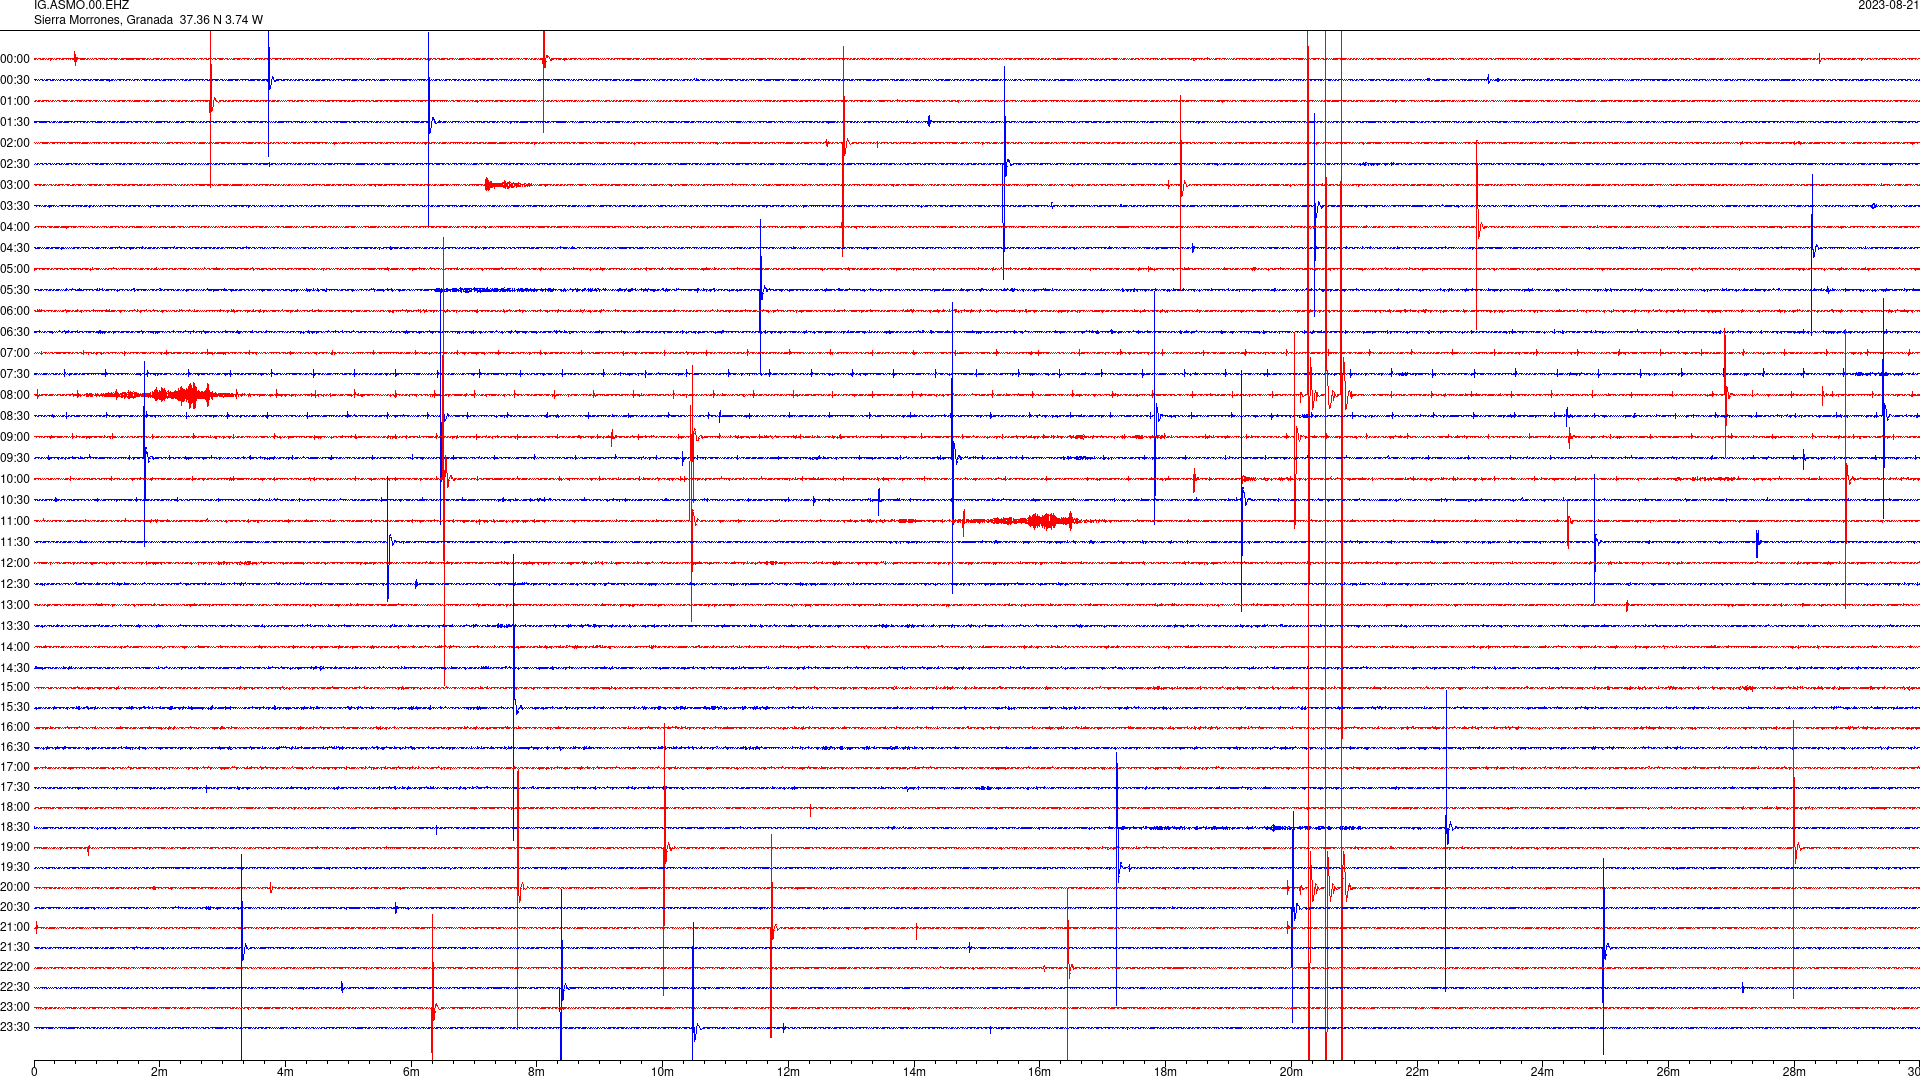
Task: Select the 08:00 time row label
Action: [x=15, y=395]
